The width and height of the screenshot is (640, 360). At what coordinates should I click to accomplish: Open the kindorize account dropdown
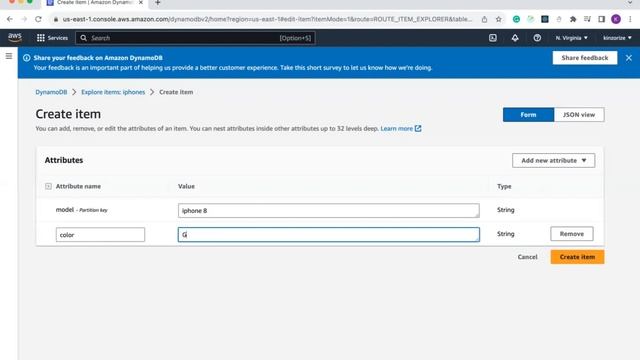click(617, 38)
